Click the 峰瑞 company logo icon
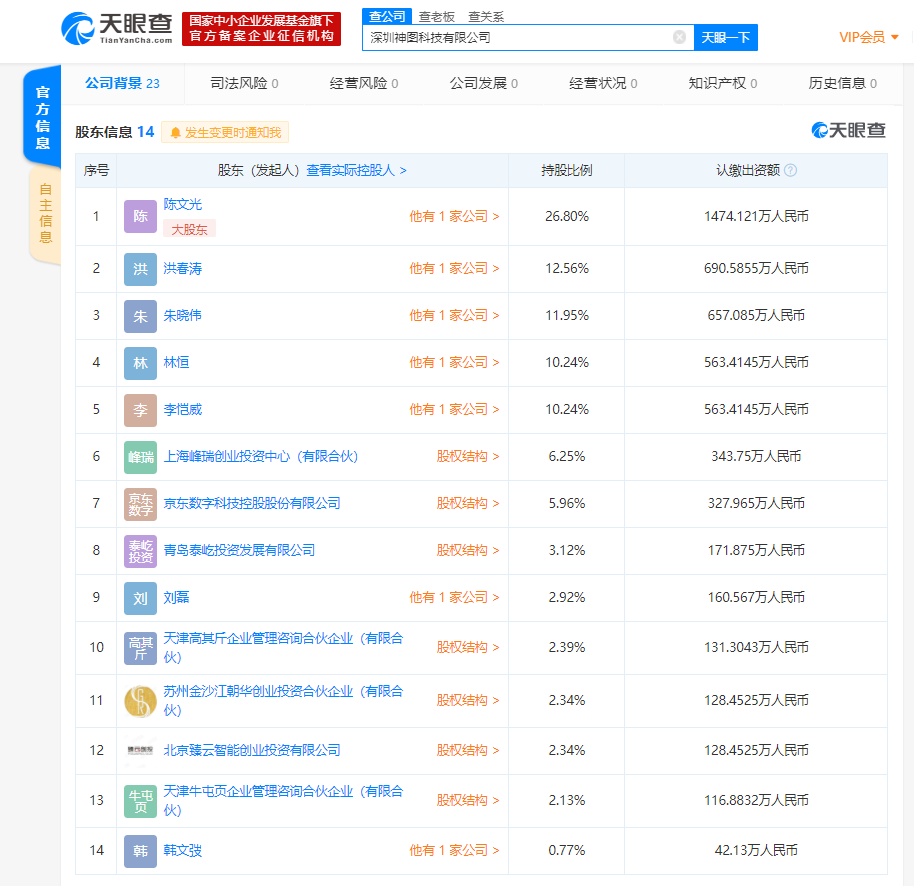The height and width of the screenshot is (886, 914). tap(140, 457)
